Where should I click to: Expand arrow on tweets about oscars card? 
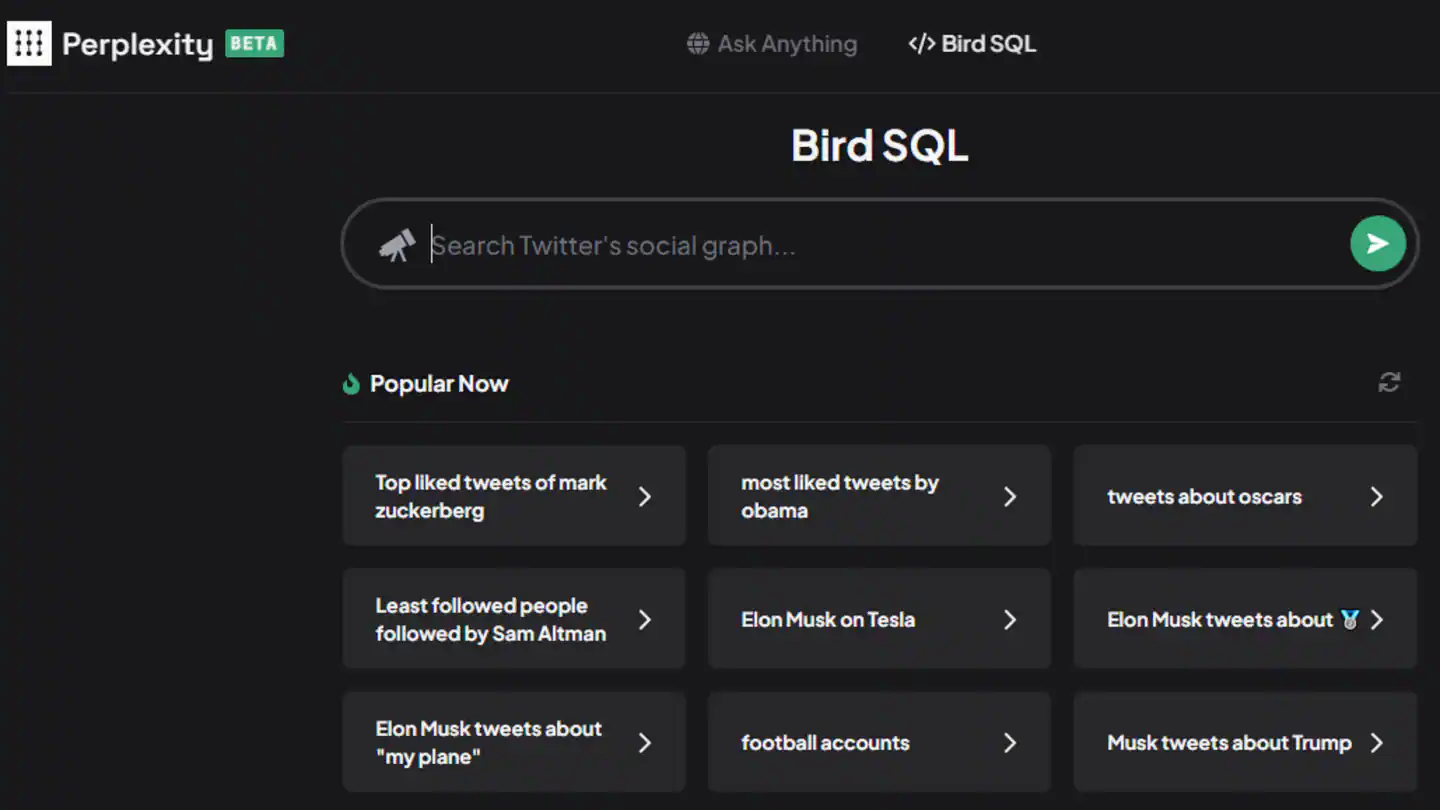[x=1376, y=497]
